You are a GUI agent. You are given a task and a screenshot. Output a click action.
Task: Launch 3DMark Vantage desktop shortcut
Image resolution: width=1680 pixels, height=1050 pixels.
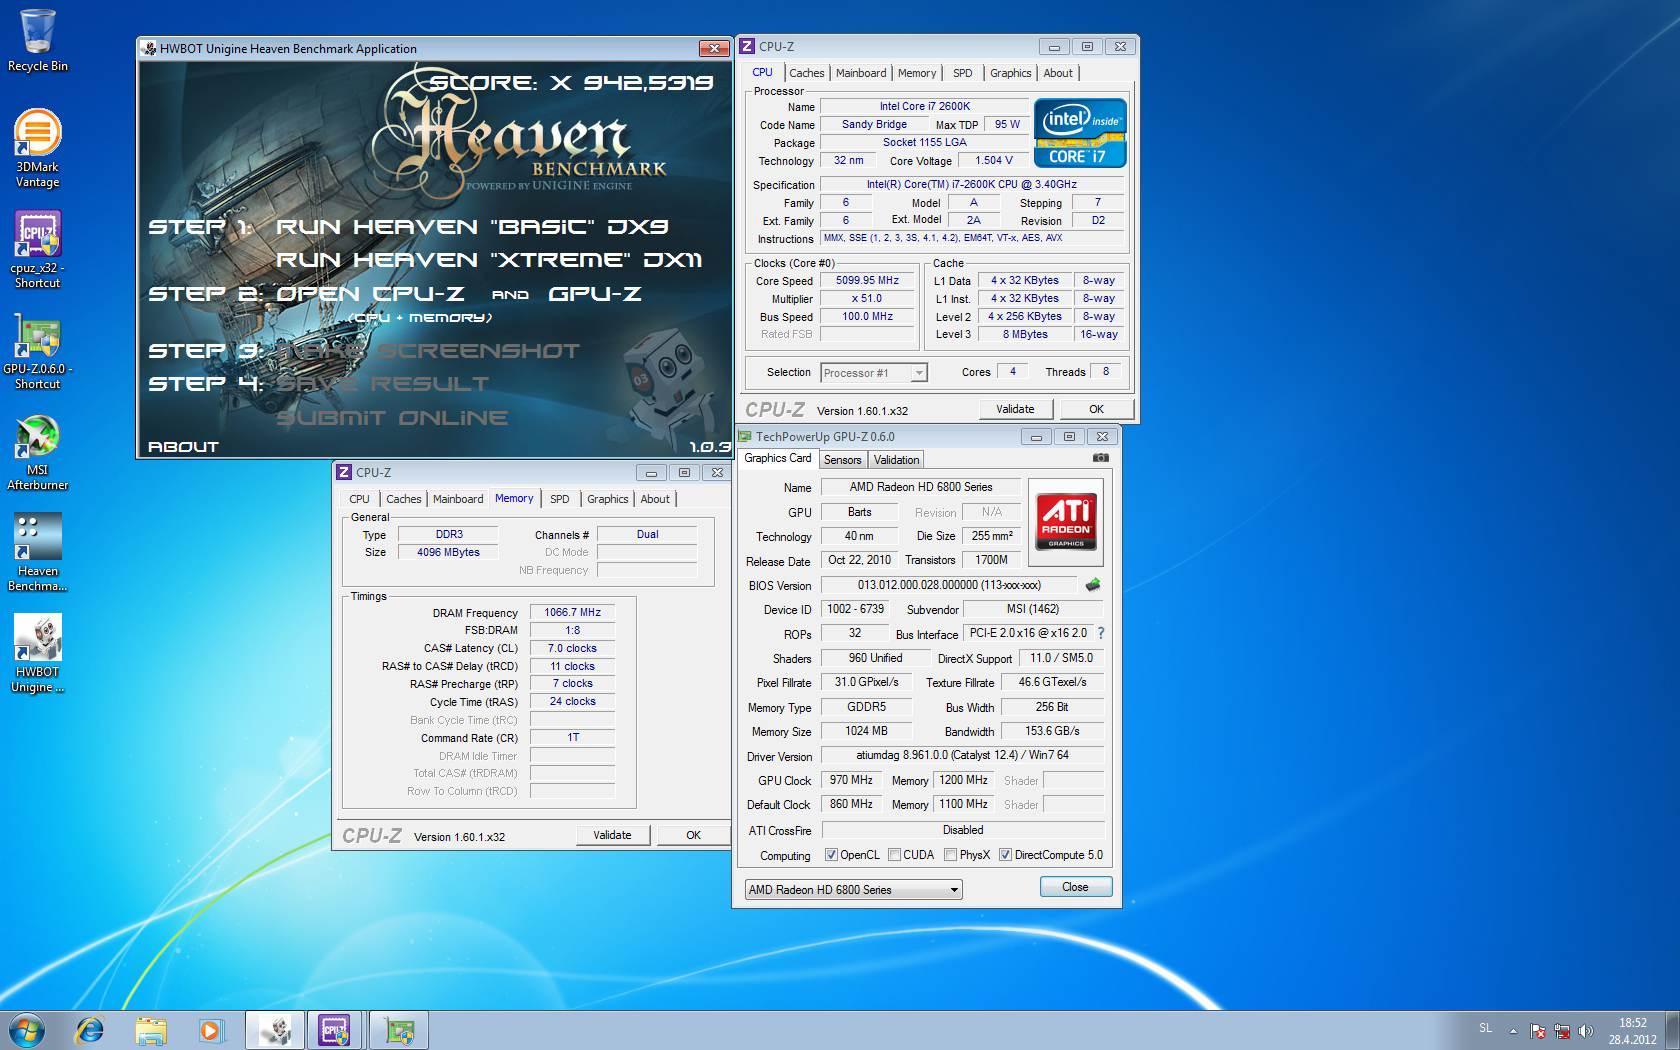[37, 148]
